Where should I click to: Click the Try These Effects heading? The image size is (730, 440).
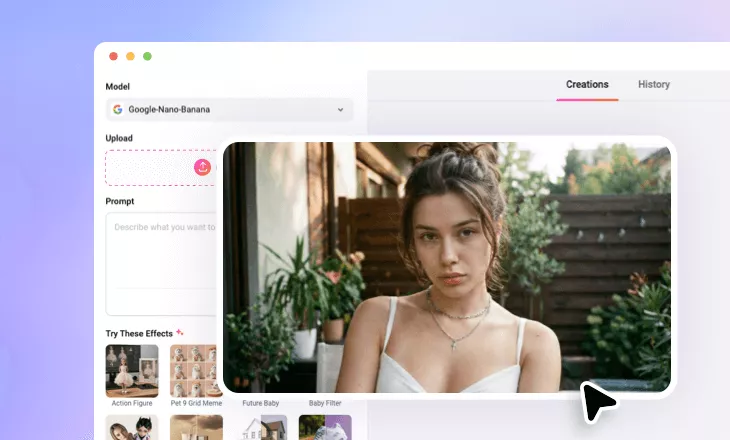click(x=139, y=333)
